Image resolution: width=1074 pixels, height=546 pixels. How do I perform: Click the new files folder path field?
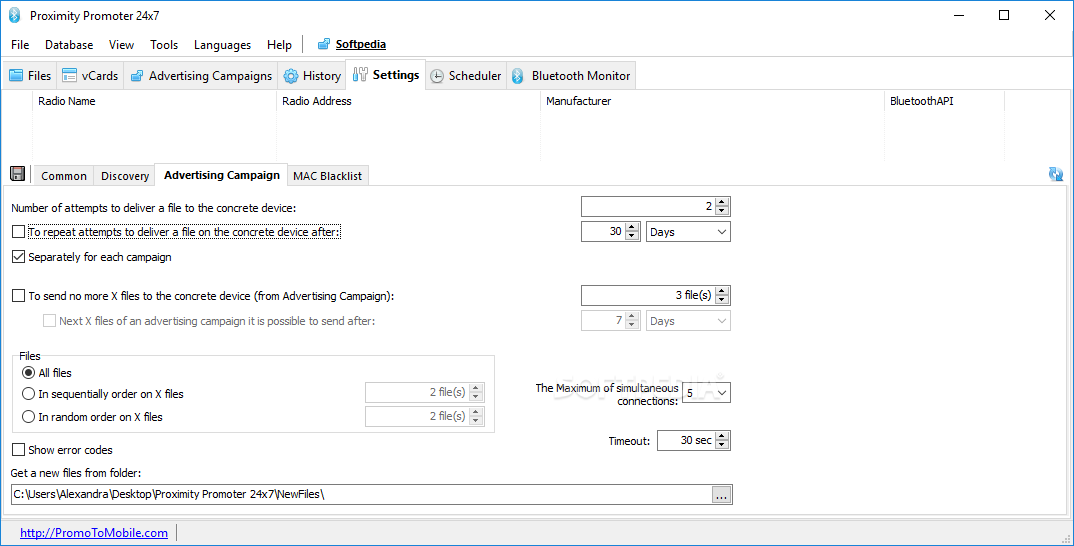coord(362,494)
